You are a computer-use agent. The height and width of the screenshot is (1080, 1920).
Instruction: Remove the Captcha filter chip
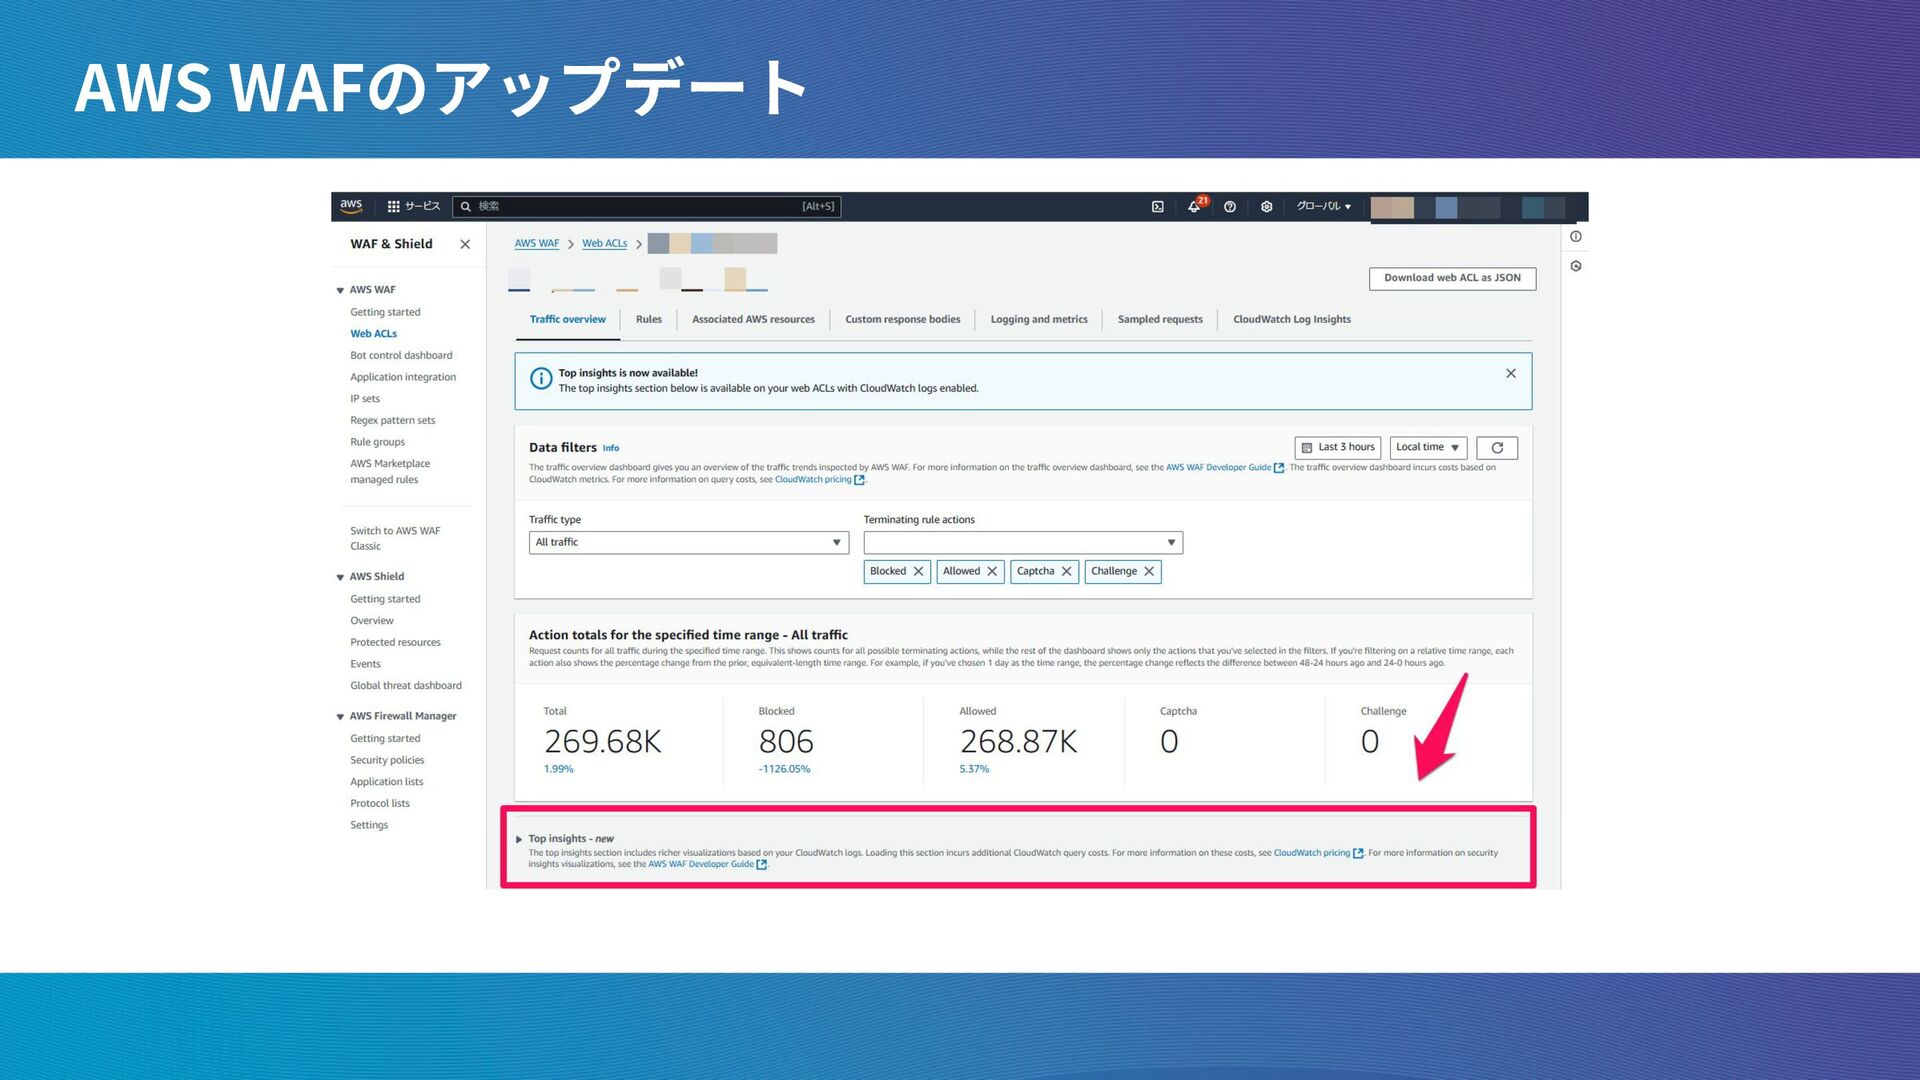pyautogui.click(x=1066, y=572)
